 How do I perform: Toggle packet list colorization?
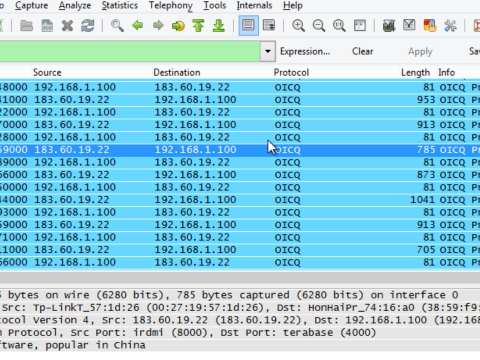tap(248, 26)
